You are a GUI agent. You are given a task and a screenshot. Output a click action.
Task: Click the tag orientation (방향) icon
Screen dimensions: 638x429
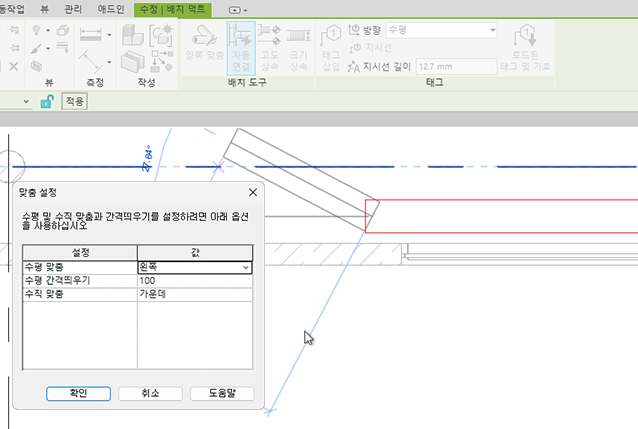tap(354, 30)
